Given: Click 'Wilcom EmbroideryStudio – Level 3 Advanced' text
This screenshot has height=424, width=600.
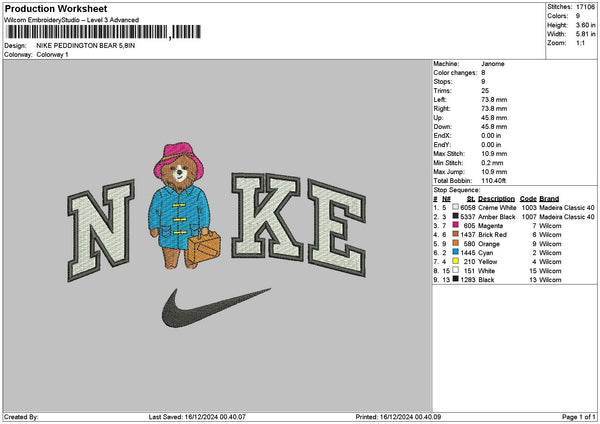Looking at the screenshot, I should click(72, 20).
